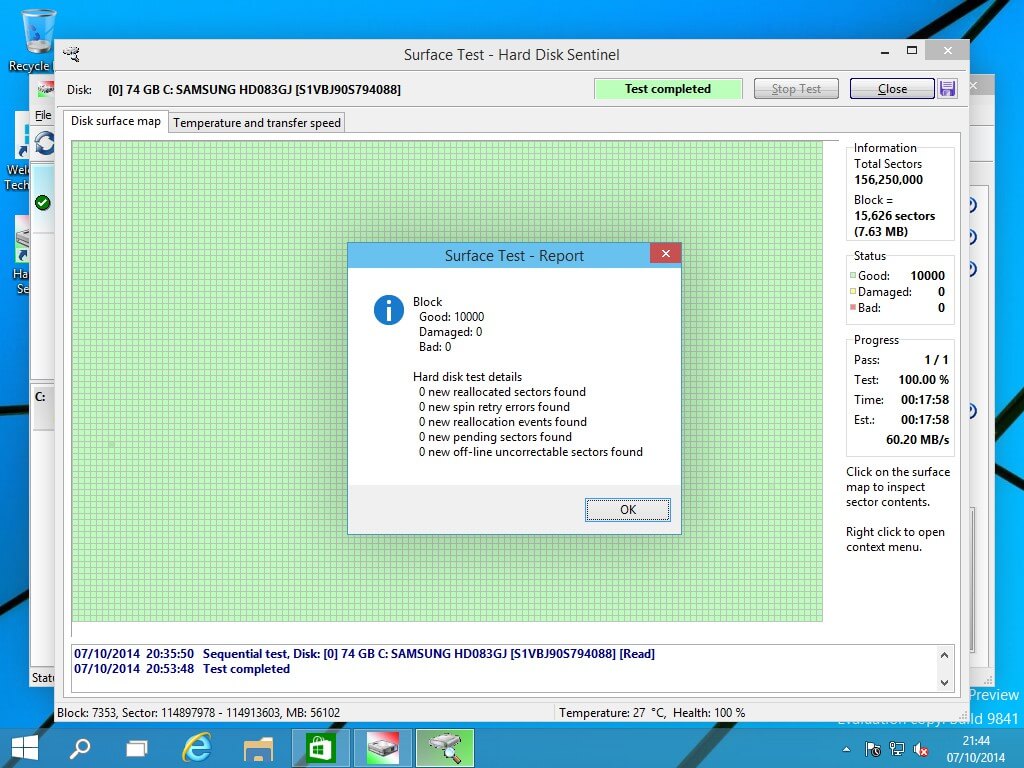
Task: Confirm the report with OK
Action: coord(628,509)
